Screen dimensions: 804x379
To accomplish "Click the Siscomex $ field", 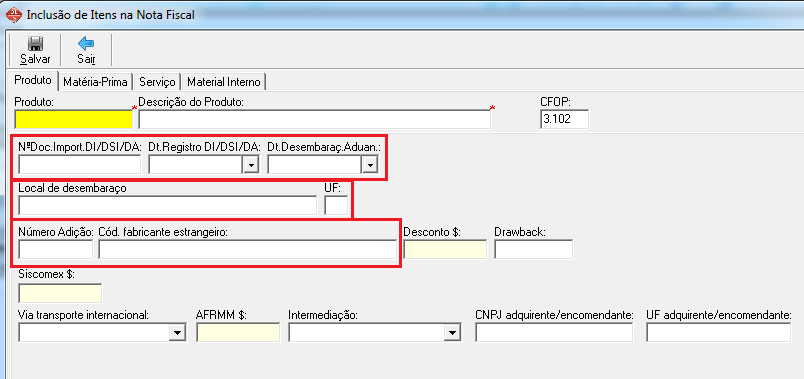I will (60, 294).
